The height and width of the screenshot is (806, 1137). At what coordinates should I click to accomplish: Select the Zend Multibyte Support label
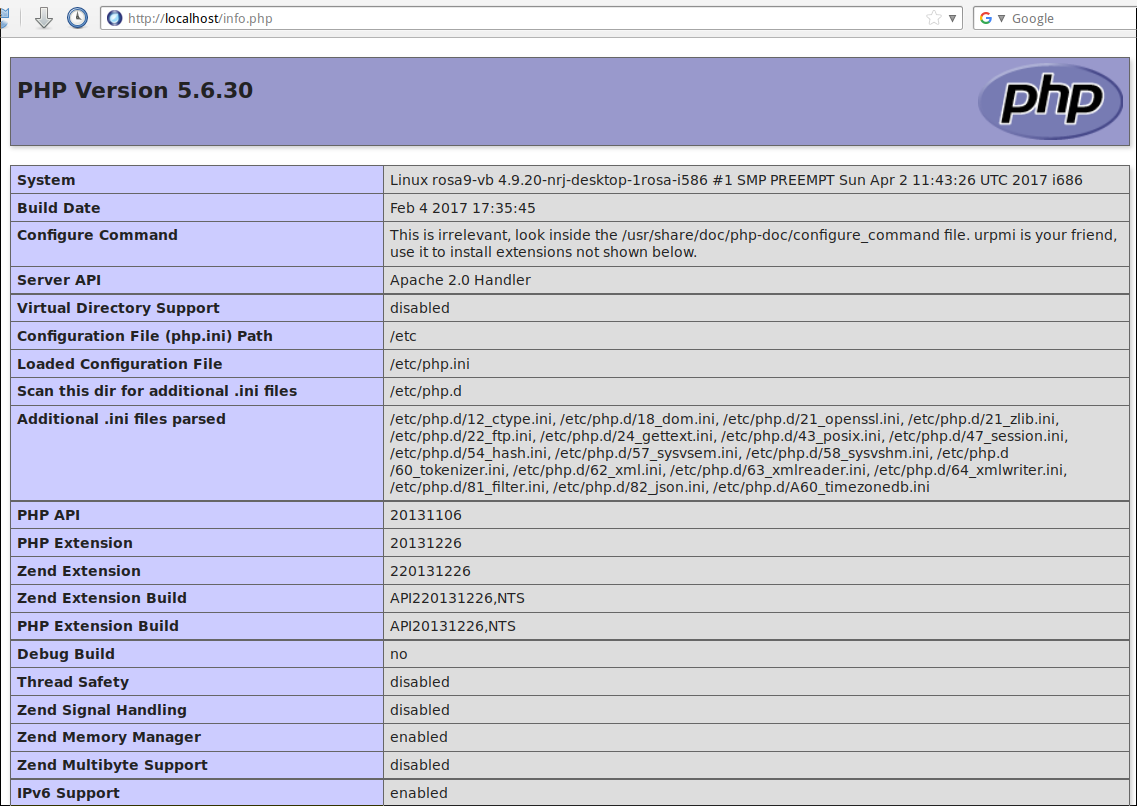click(112, 765)
